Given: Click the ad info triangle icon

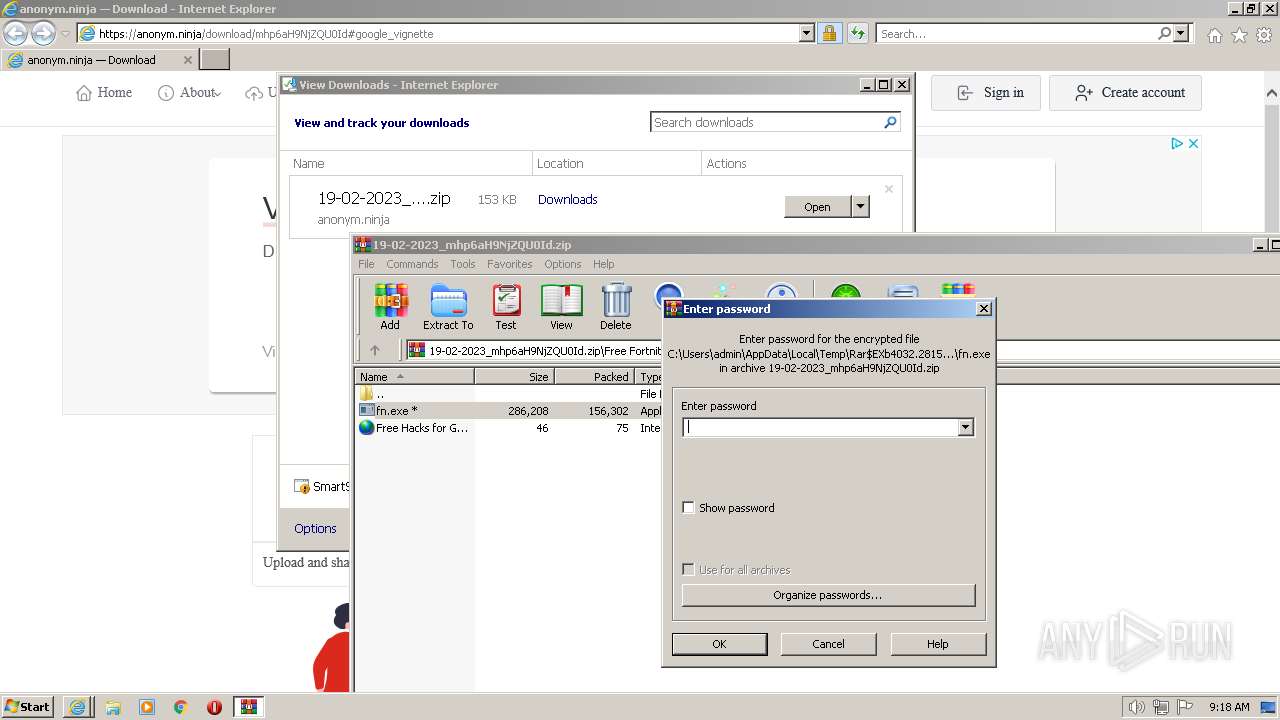Looking at the screenshot, I should pos(1177,144).
